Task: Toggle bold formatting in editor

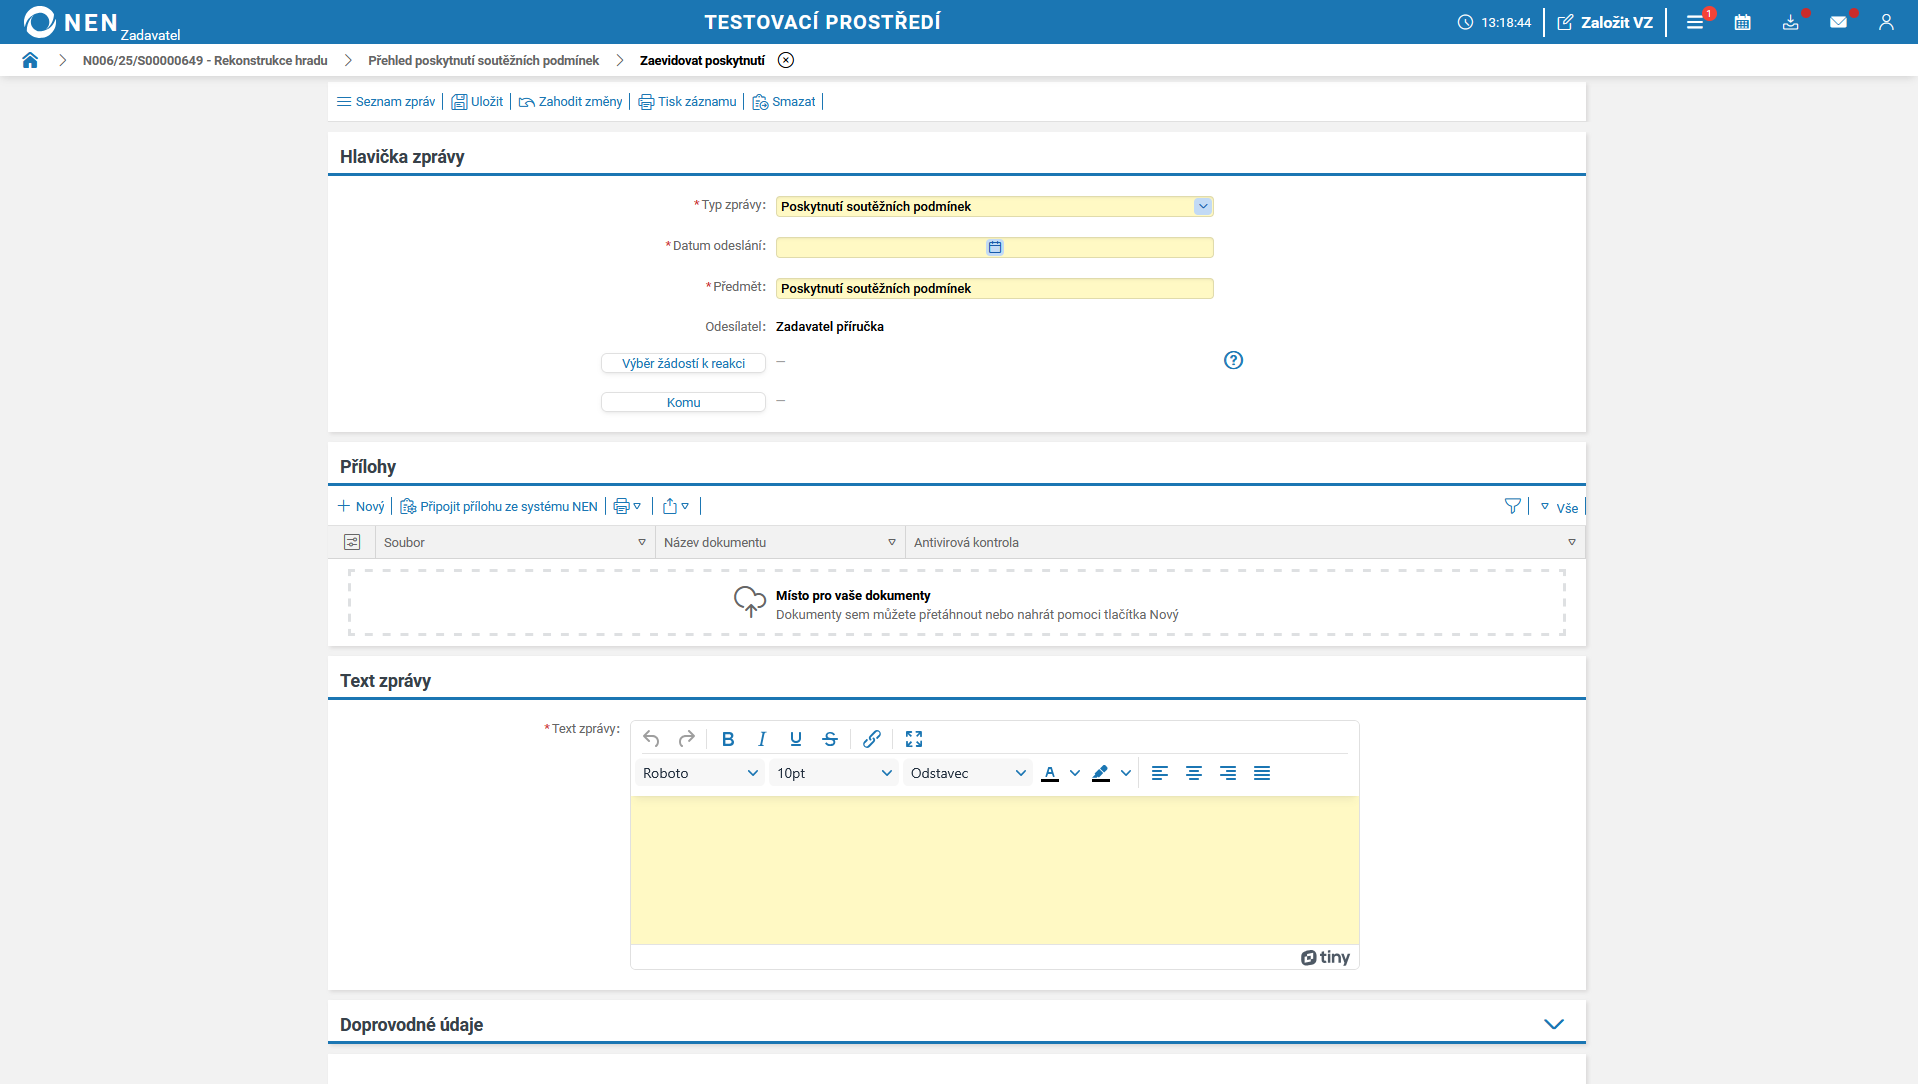Action: [x=727, y=739]
